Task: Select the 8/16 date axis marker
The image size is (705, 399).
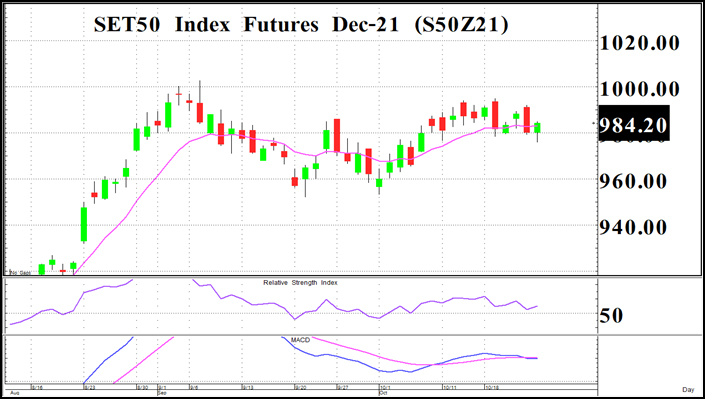Action: pyautogui.click(x=37, y=387)
